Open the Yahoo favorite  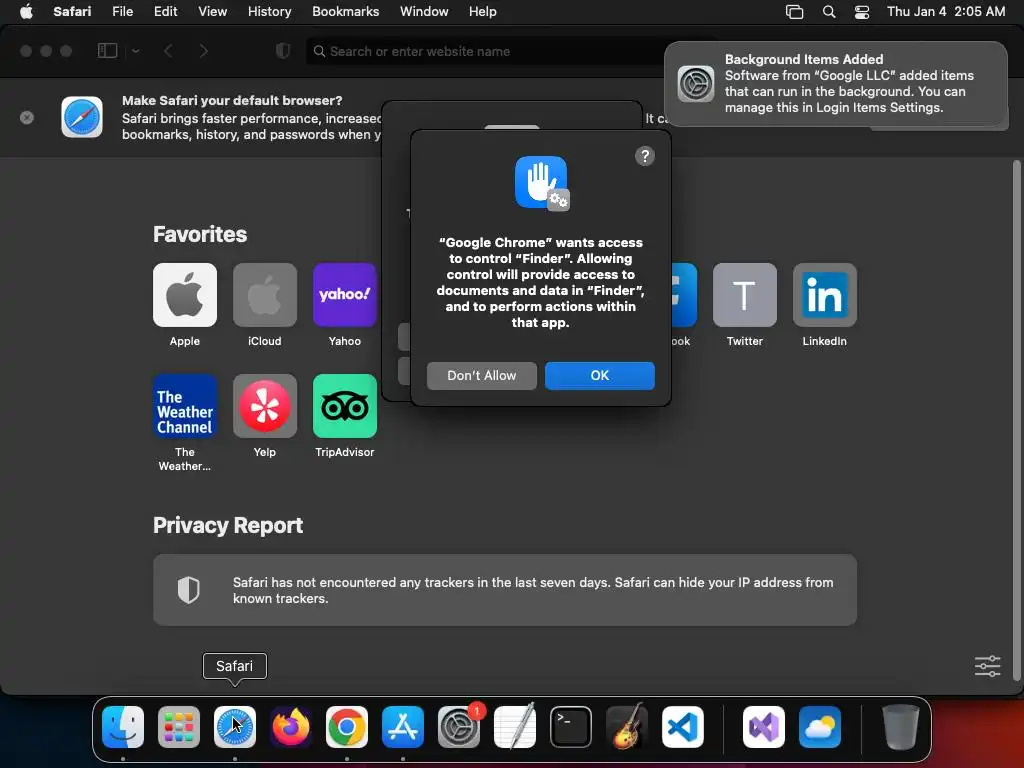click(x=345, y=295)
